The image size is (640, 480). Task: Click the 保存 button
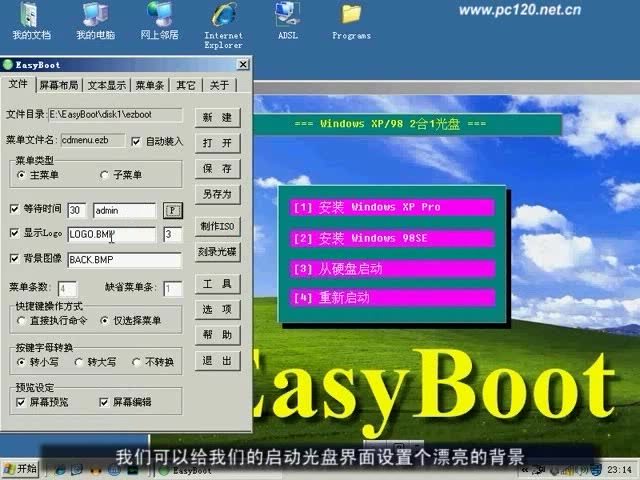tap(217, 169)
